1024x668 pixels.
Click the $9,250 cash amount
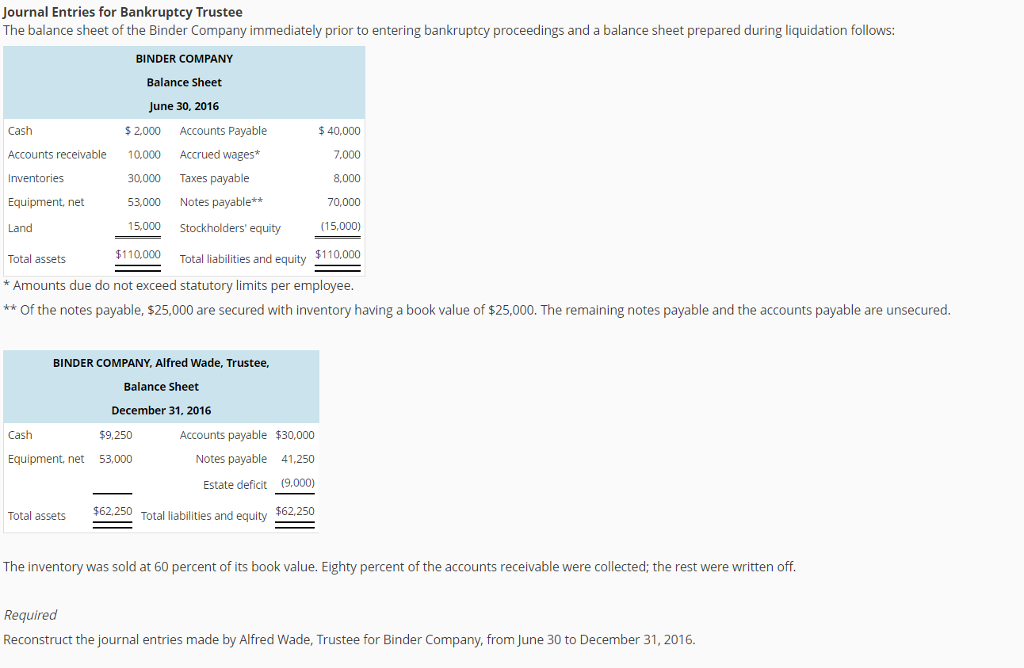(x=116, y=435)
